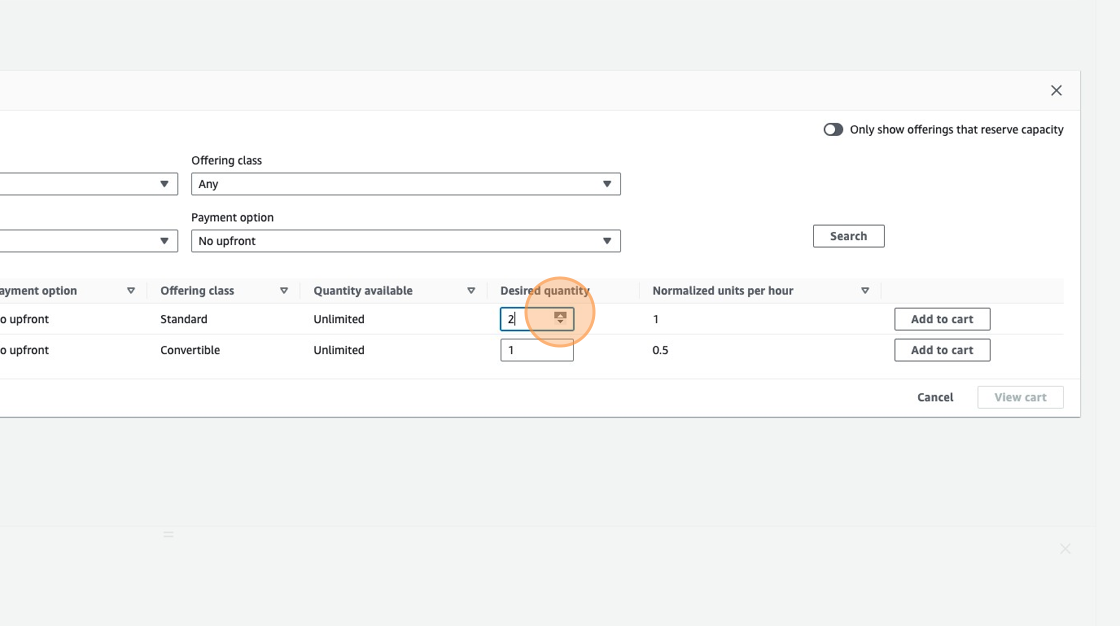Sort by Normalized units per hour arrow
This screenshot has height=626, width=1120.
865,291
